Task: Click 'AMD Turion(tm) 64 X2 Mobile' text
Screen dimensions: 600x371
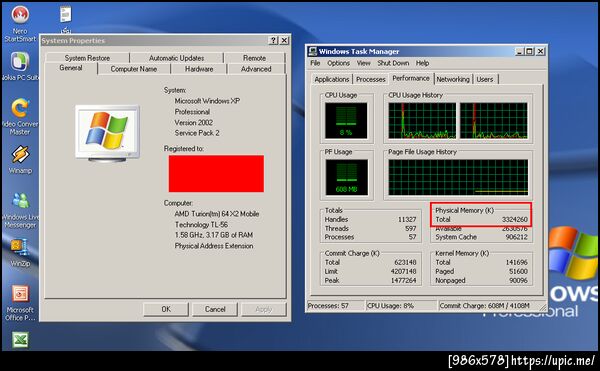Action: (x=217, y=214)
